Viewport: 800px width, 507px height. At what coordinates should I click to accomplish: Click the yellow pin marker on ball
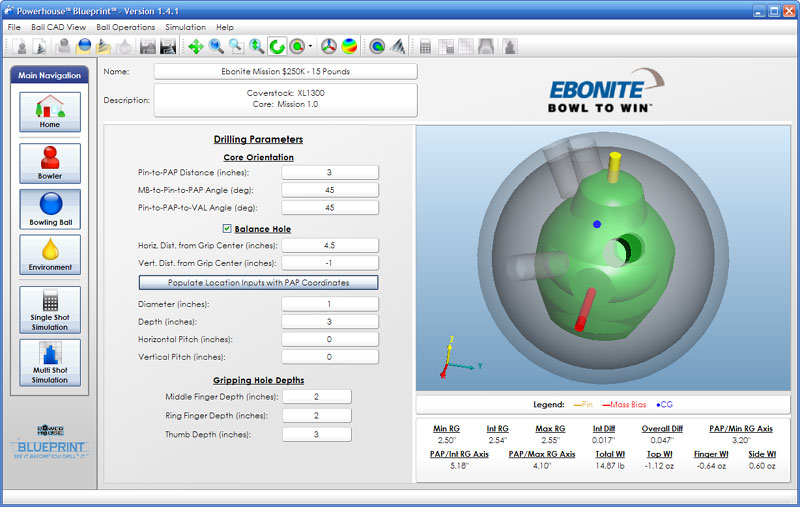point(614,166)
